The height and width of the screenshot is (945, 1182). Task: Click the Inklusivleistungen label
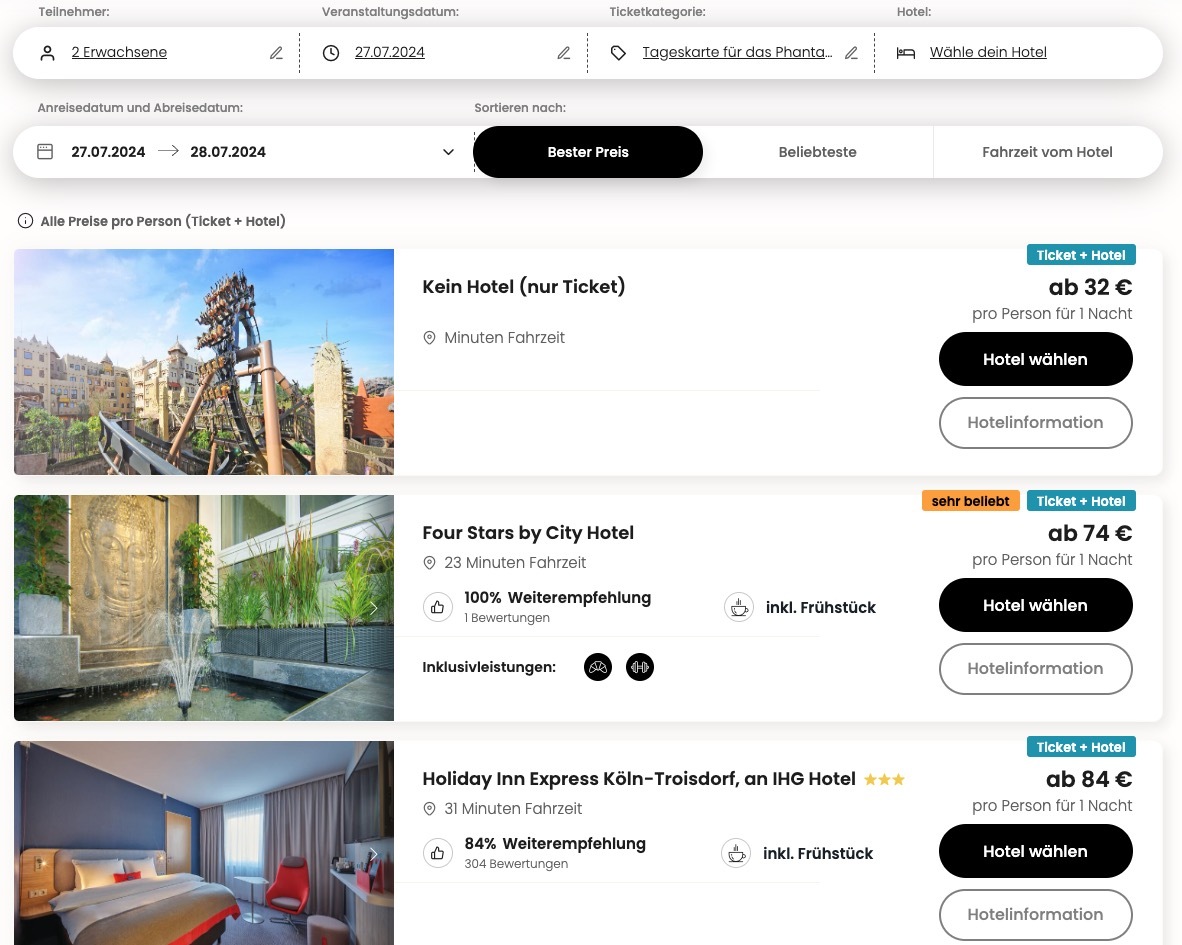click(x=488, y=667)
